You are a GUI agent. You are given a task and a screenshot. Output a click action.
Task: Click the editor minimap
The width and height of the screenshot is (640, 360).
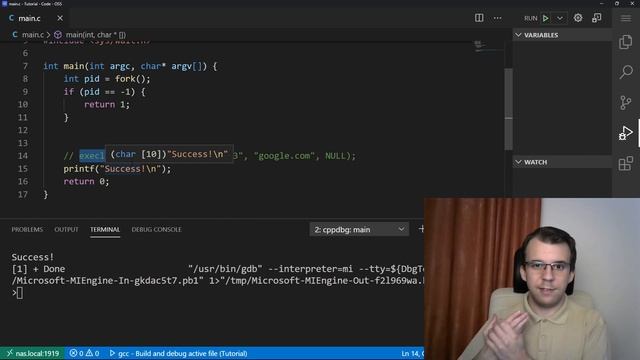point(489,47)
